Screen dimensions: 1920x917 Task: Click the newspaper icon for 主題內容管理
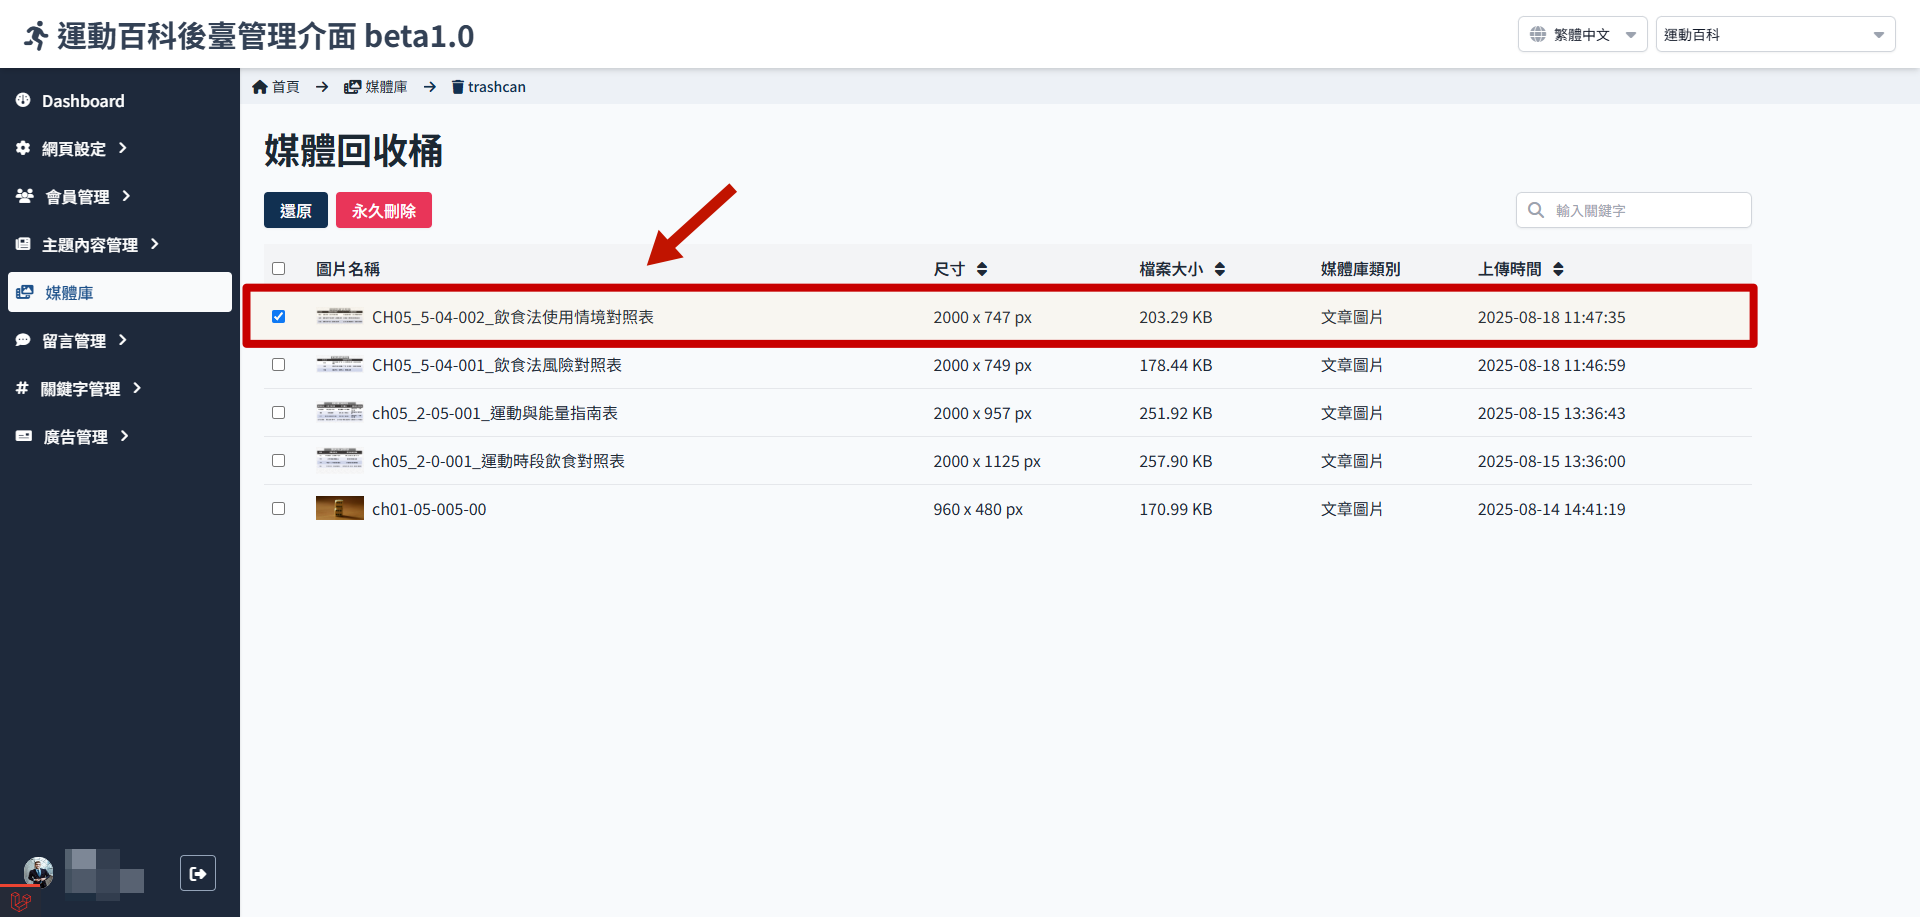pos(23,244)
